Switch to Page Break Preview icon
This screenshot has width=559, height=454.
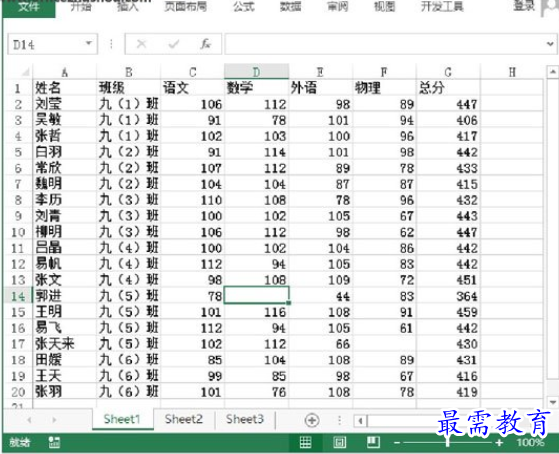(373, 442)
